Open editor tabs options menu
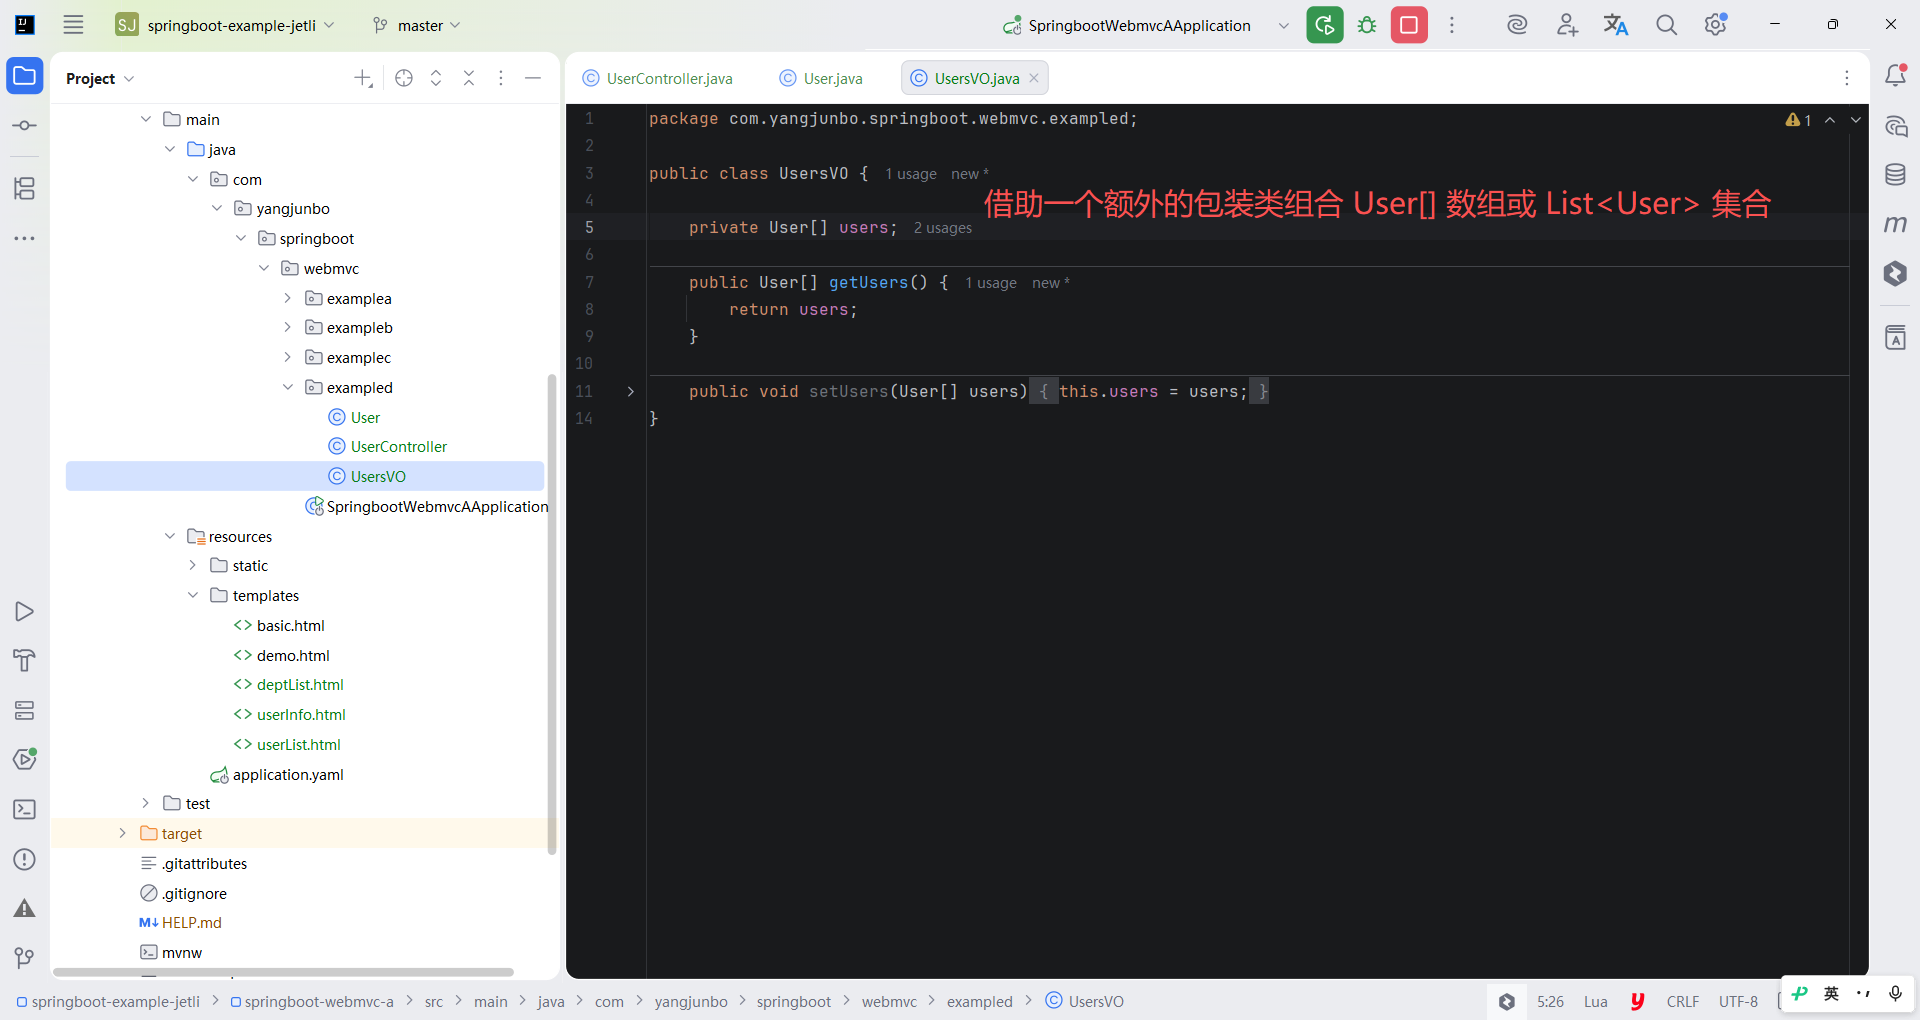This screenshot has width=1920, height=1020. tap(1847, 78)
